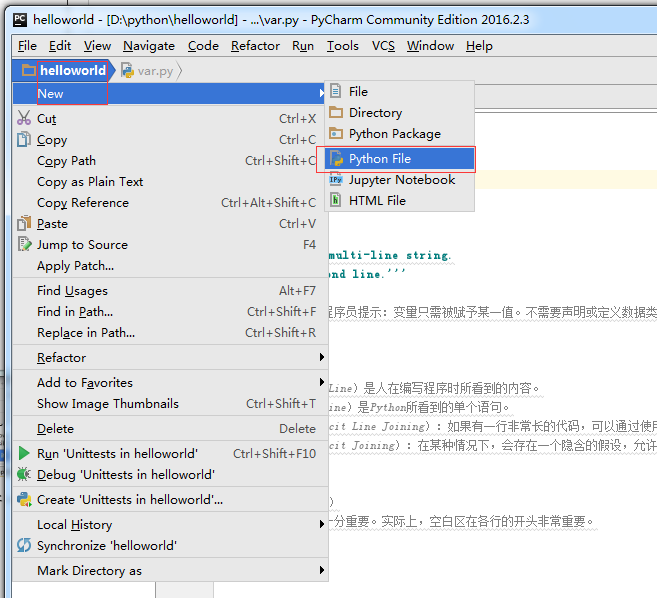657x598 pixels.
Task: Click the Copy icon in context menu
Action: pos(24,139)
